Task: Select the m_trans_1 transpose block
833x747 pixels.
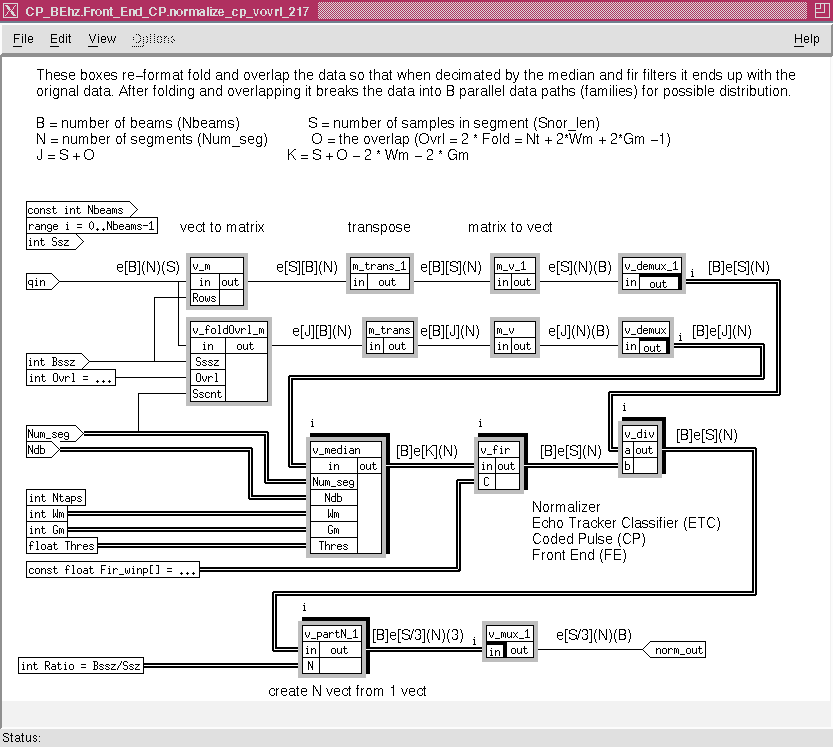Action: click(379, 266)
